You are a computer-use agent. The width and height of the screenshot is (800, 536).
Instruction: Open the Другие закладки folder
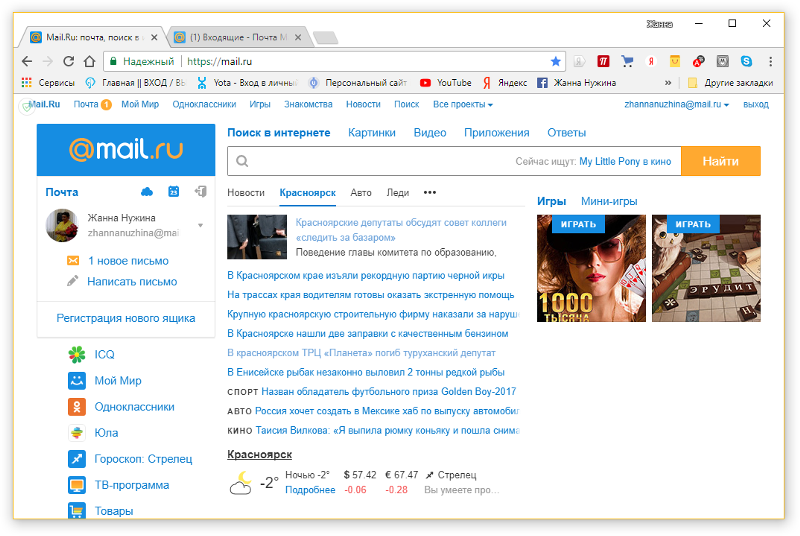tap(730, 83)
